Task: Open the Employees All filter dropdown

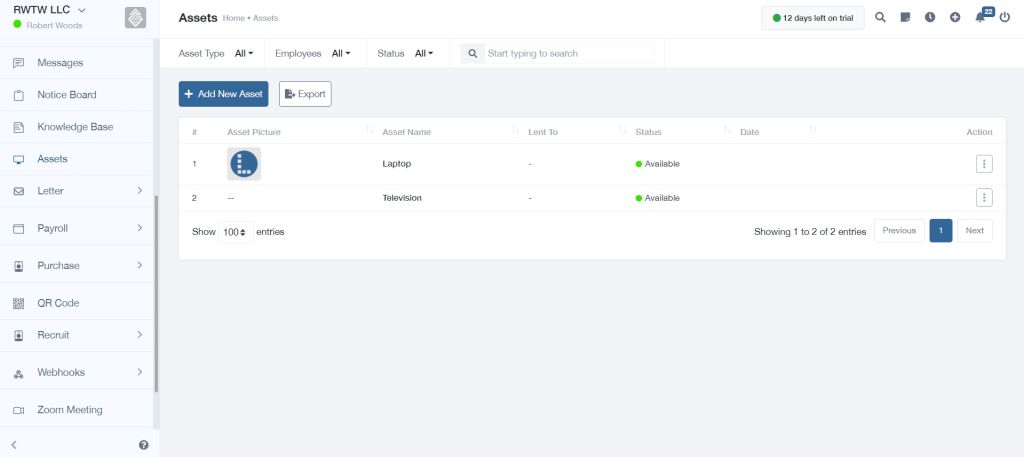Action: click(341, 54)
